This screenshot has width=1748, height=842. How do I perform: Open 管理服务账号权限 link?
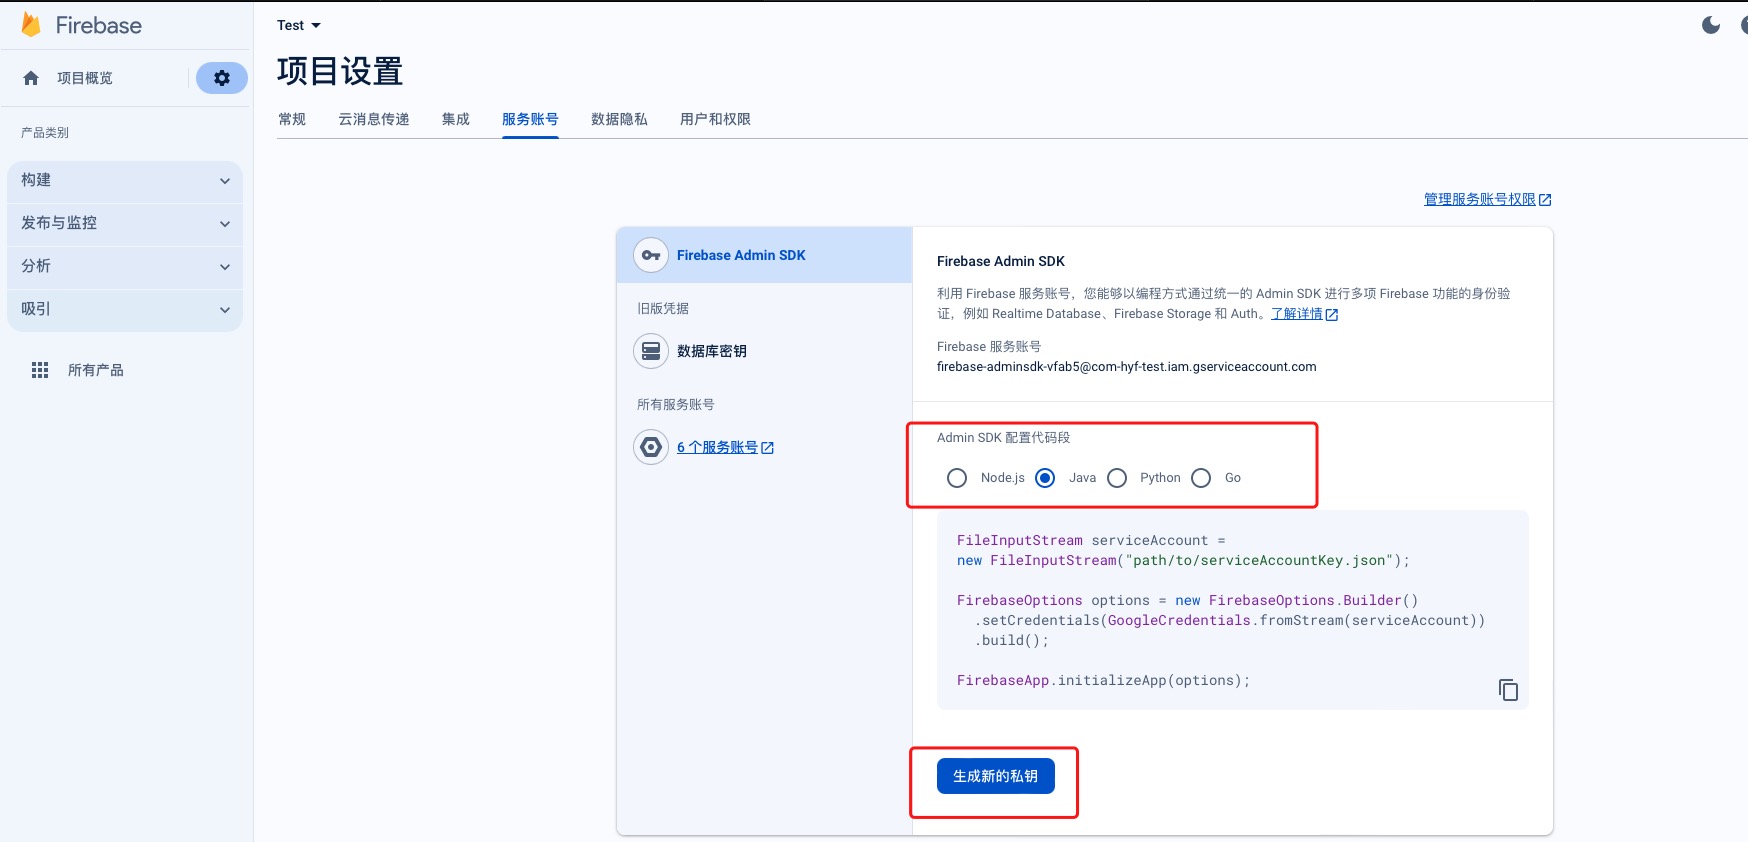tap(1479, 200)
